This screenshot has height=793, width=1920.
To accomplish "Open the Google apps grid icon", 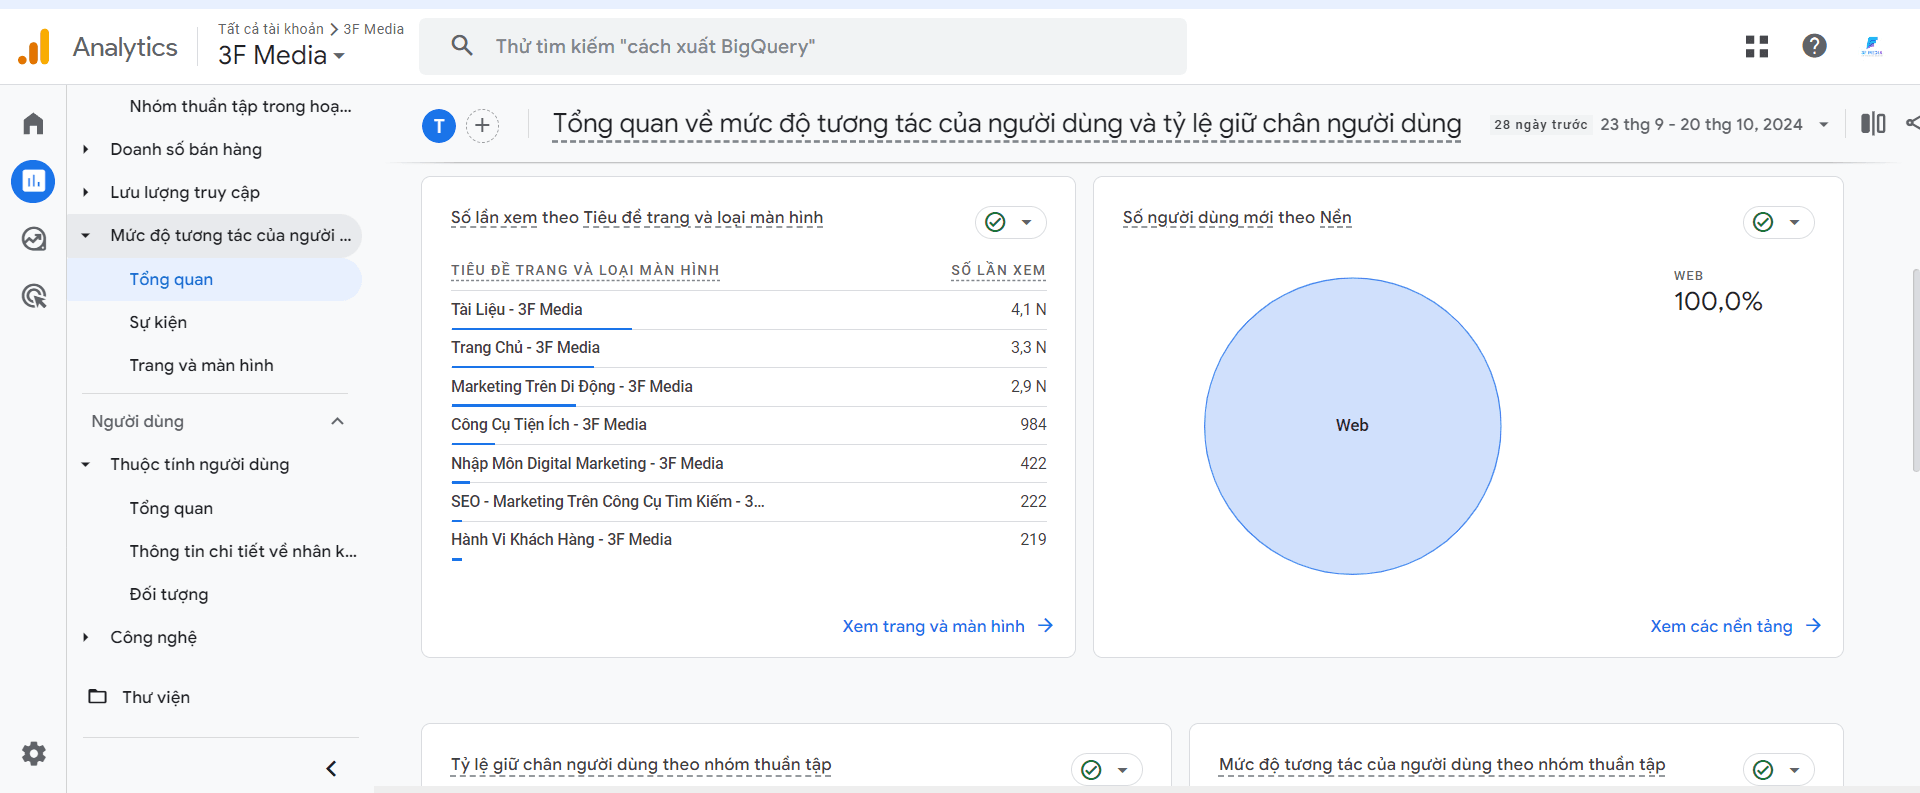I will pyautogui.click(x=1757, y=46).
